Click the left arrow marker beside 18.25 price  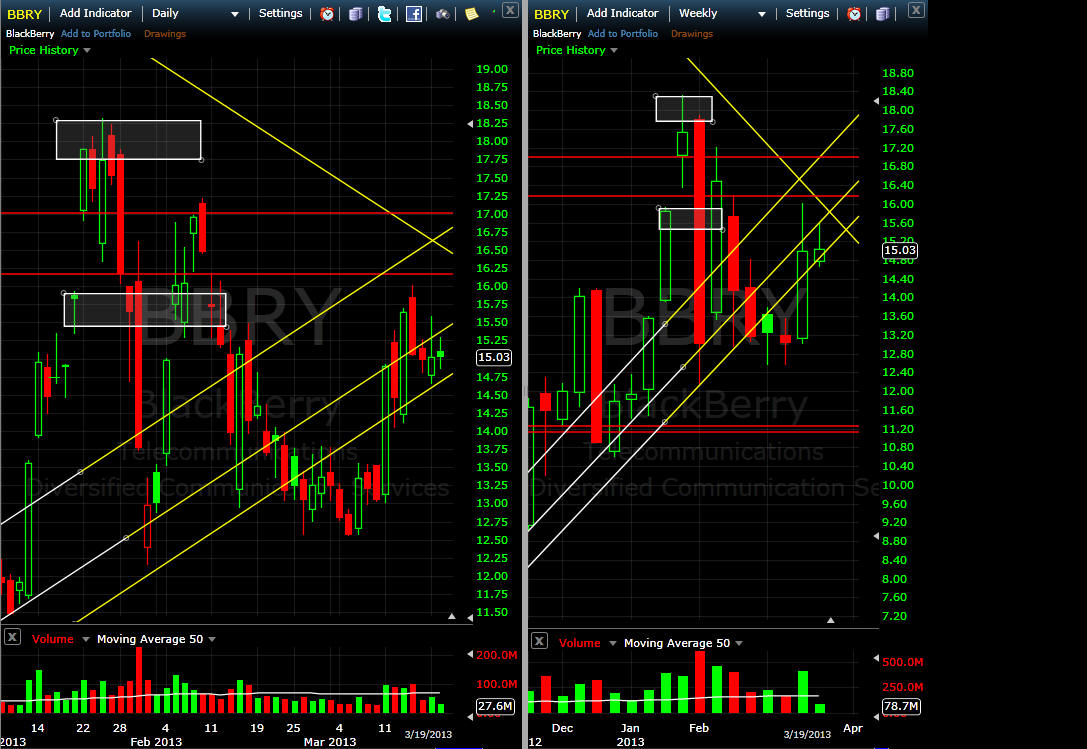pyautogui.click(x=470, y=123)
